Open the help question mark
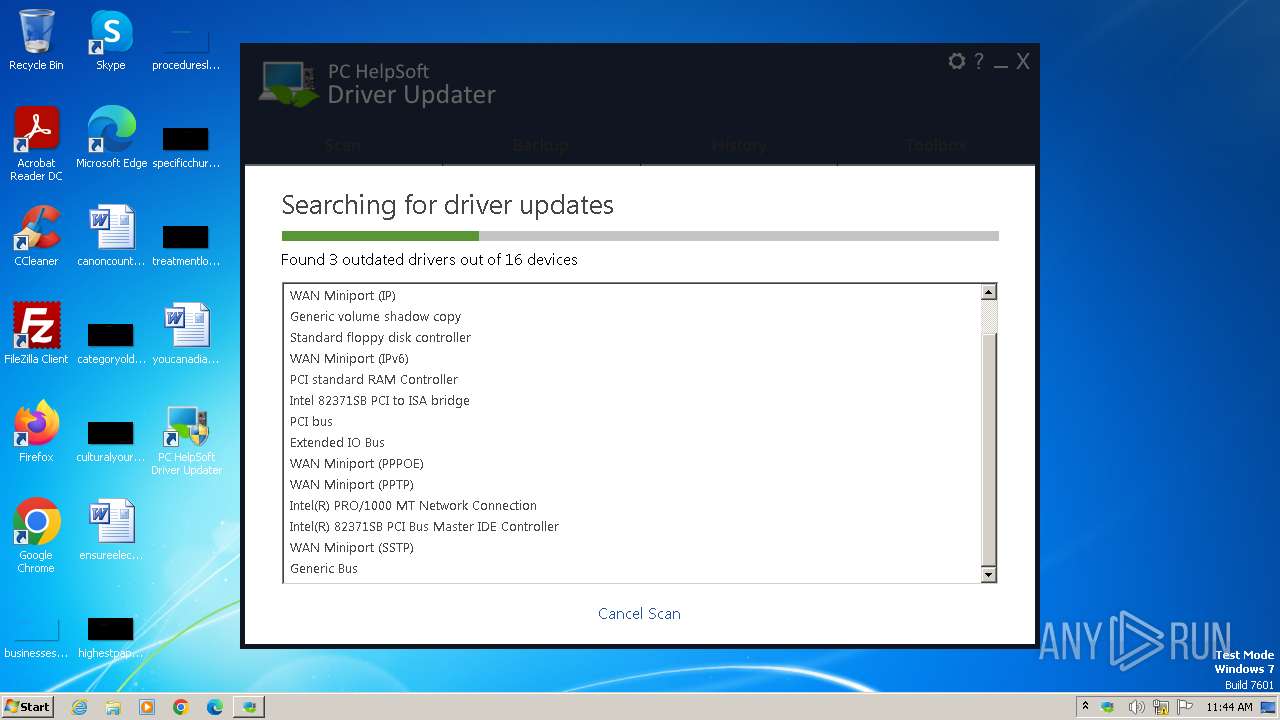1280x720 pixels. pos(979,62)
